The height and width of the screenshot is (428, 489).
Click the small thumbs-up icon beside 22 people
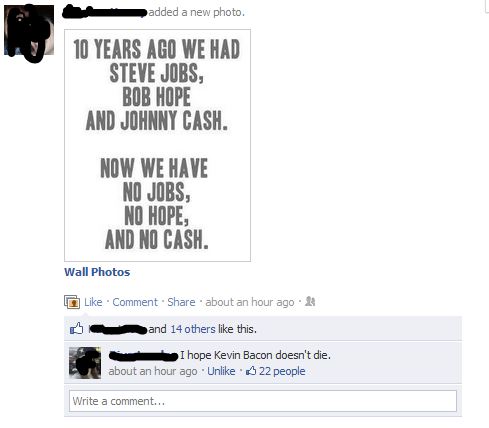(251, 371)
